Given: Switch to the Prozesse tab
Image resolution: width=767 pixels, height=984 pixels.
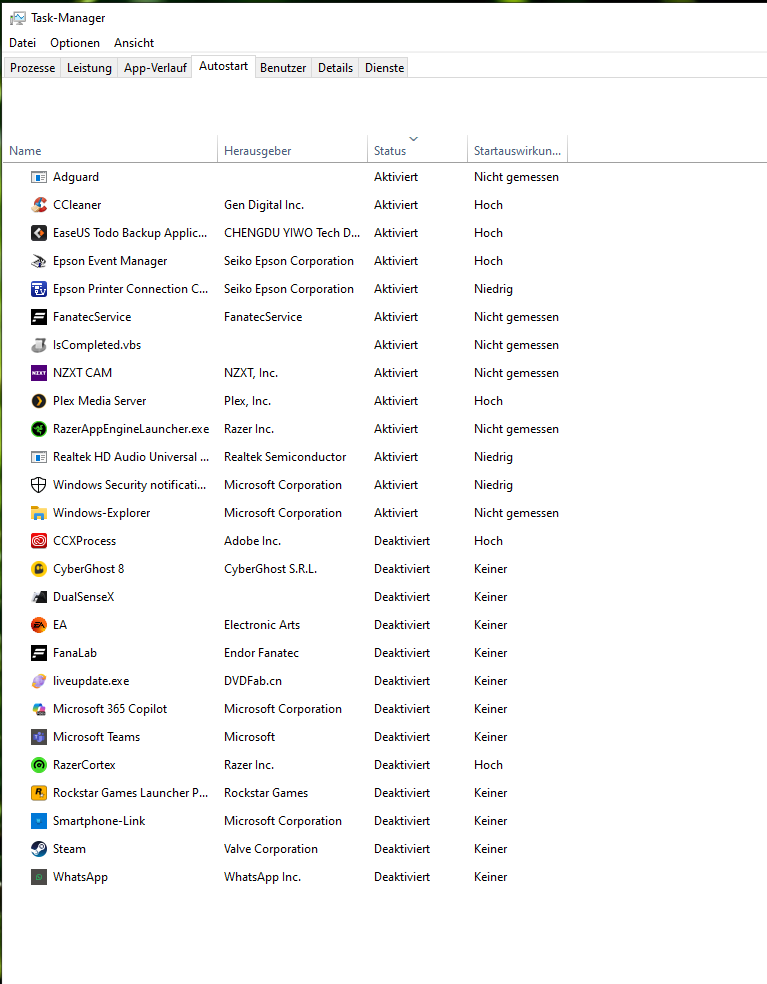Looking at the screenshot, I should tap(33, 68).
